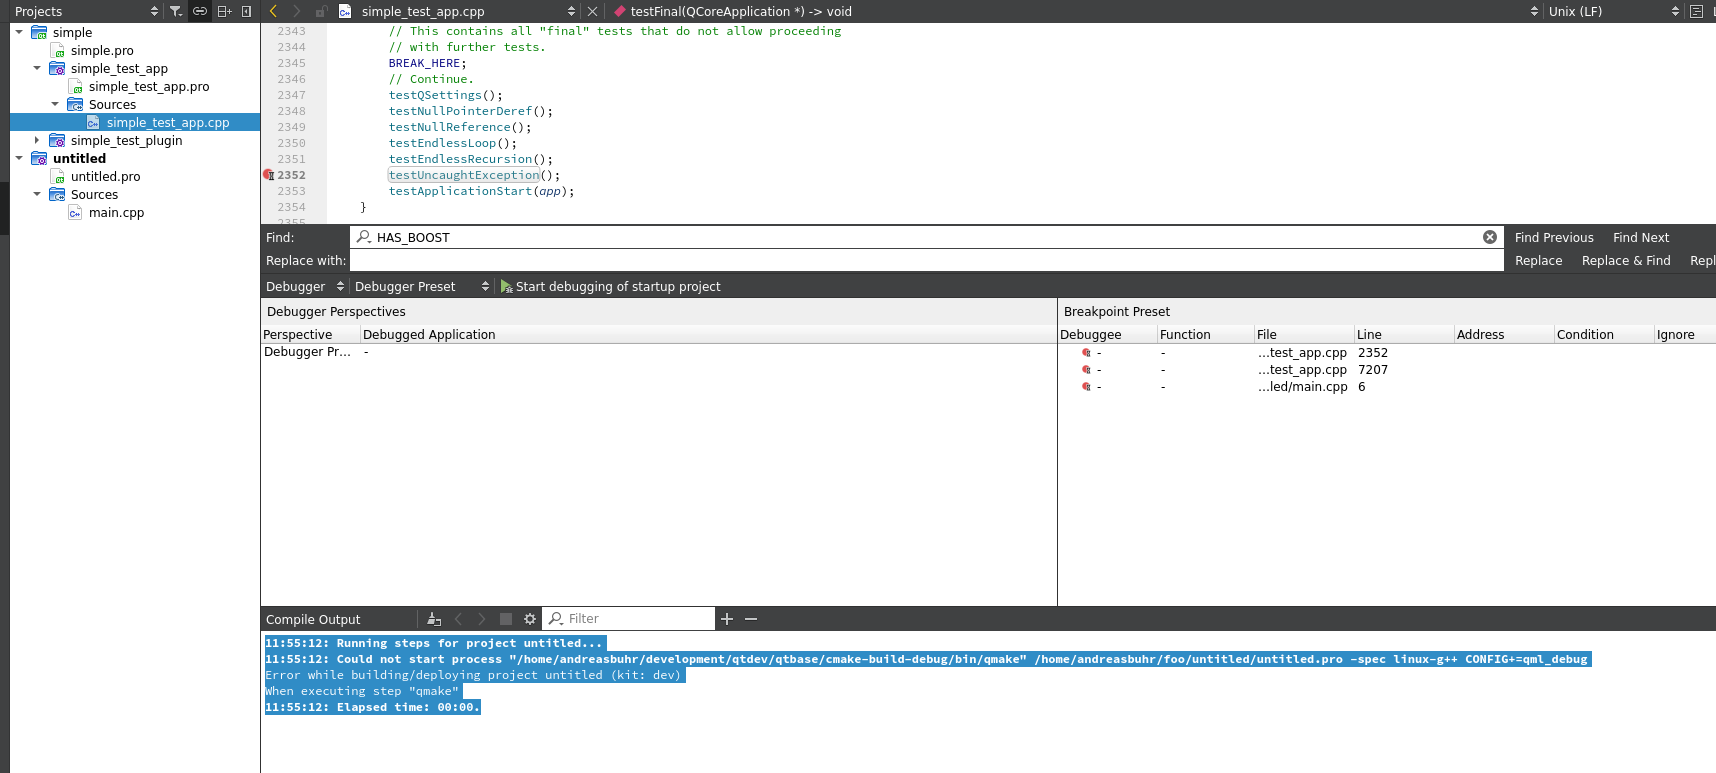This screenshot has width=1716, height=773.
Task: Clear the HAS_BOOST find field
Action: (x=1489, y=237)
